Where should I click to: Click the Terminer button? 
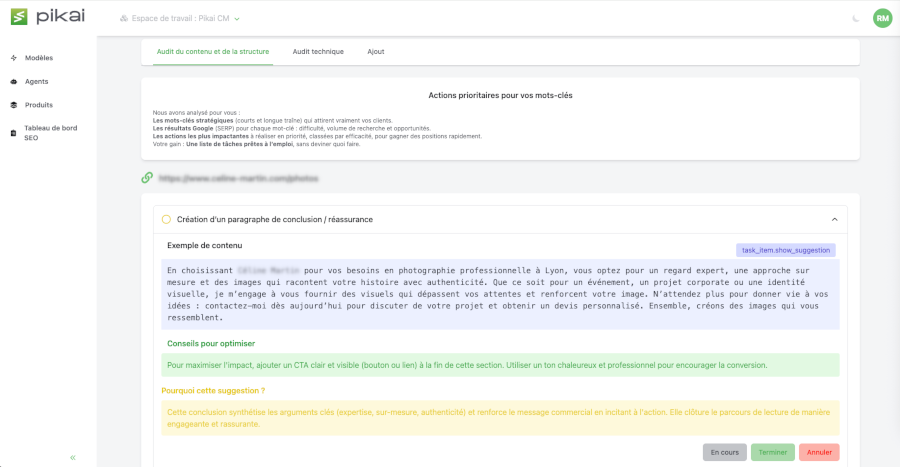[772, 452]
